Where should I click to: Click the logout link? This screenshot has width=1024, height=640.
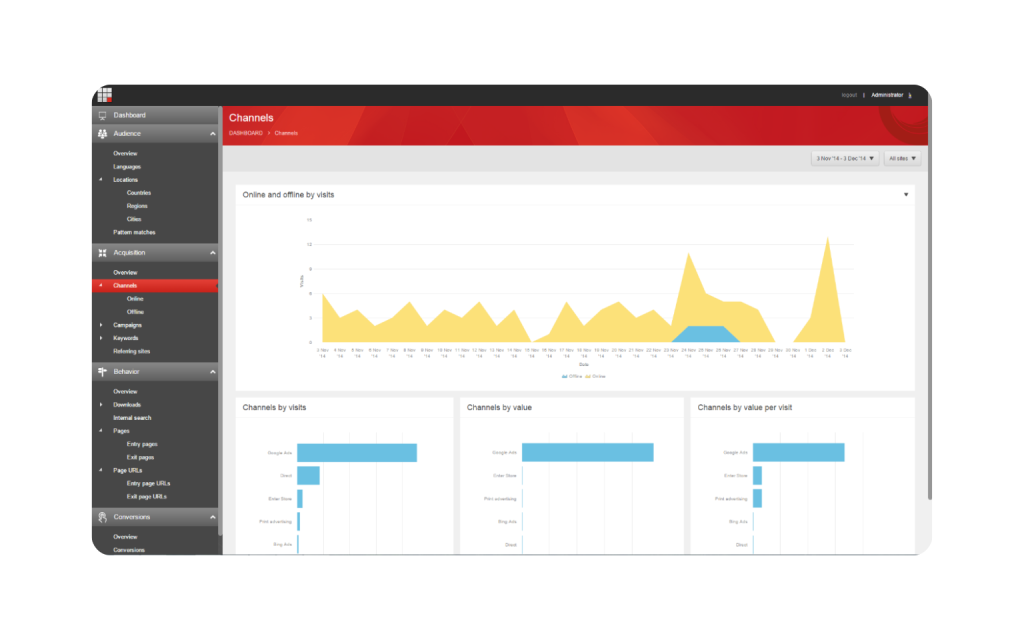[x=850, y=94]
